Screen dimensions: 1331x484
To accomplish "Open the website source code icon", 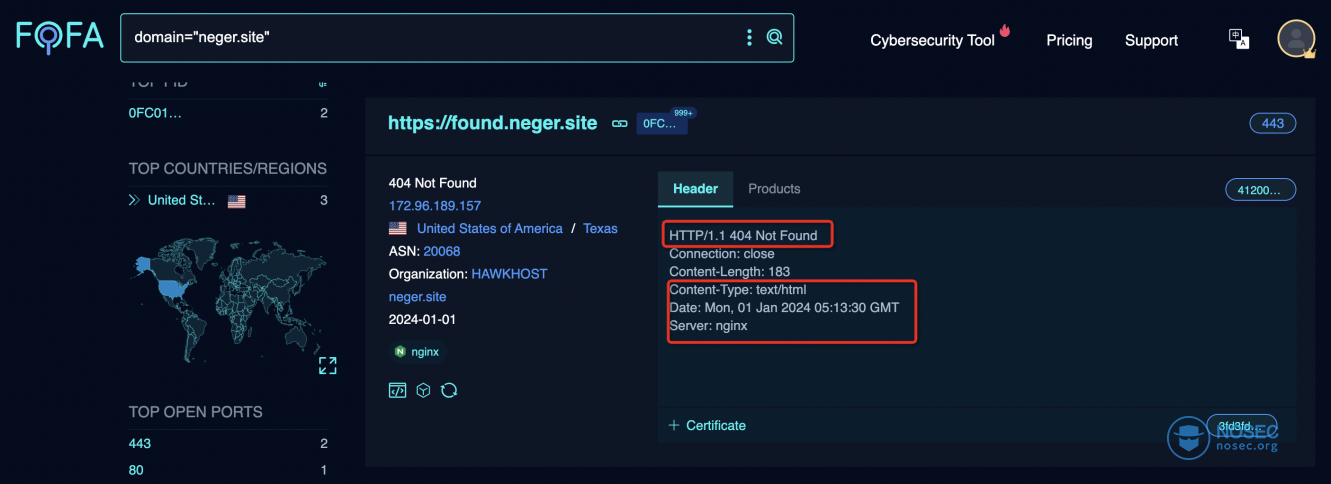I will pyautogui.click(x=397, y=390).
